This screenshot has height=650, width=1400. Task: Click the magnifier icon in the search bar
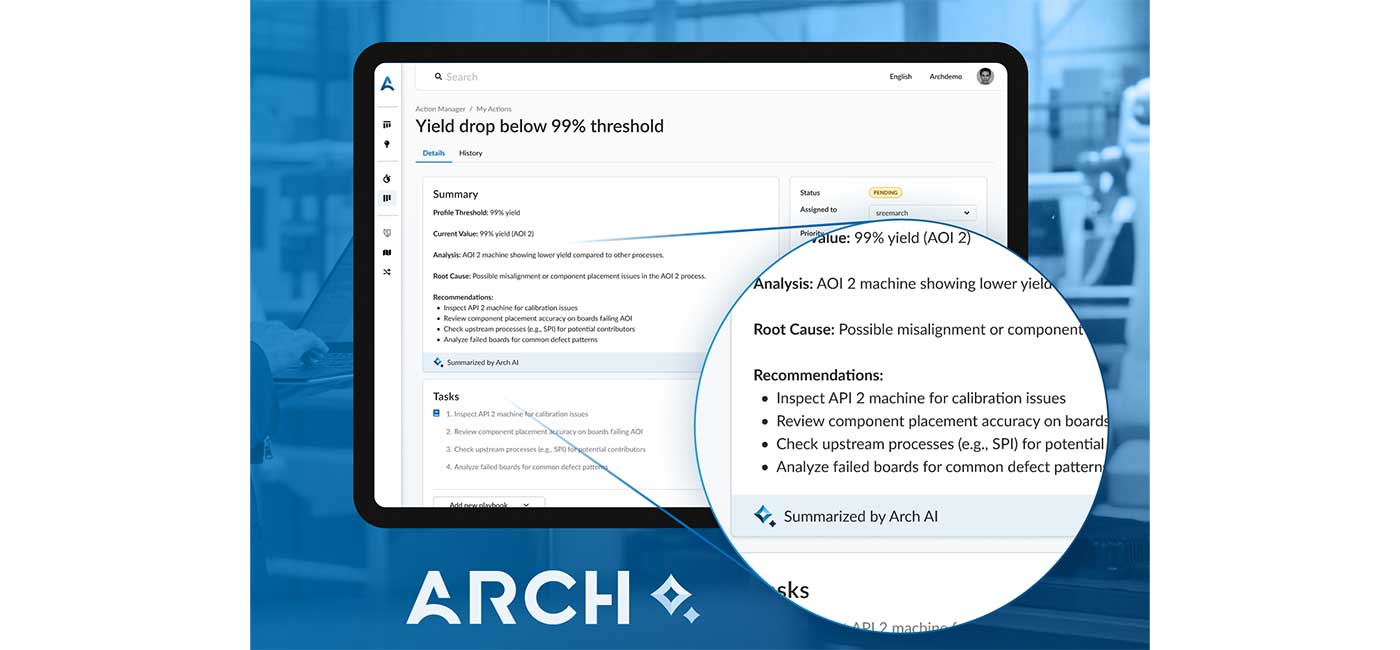(438, 76)
